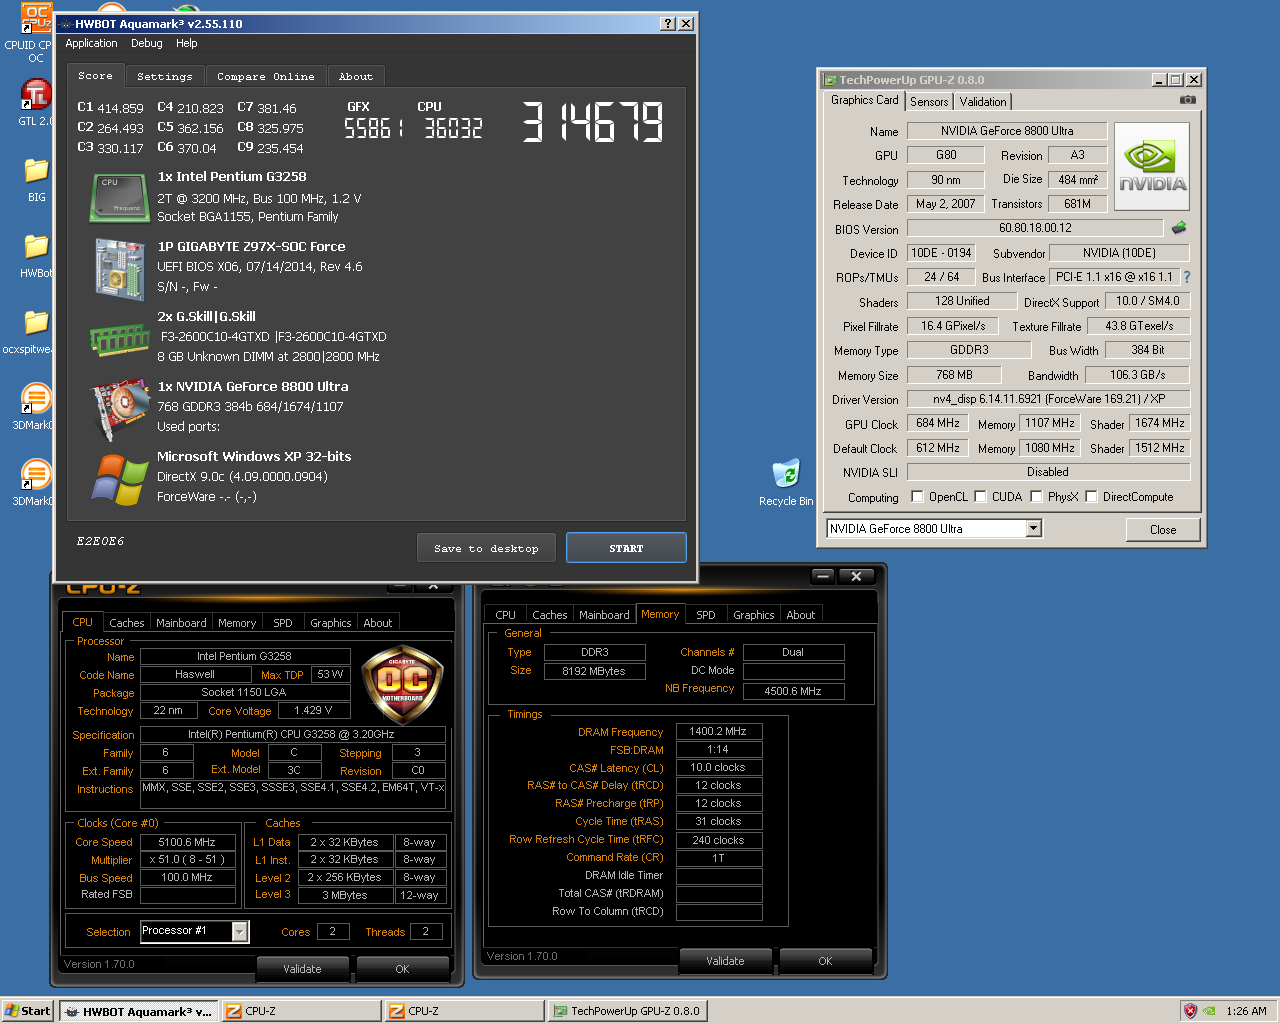This screenshot has height=1024, width=1280.
Task: Click the E2E0E6 code text in Aquamark
Action: click(101, 541)
